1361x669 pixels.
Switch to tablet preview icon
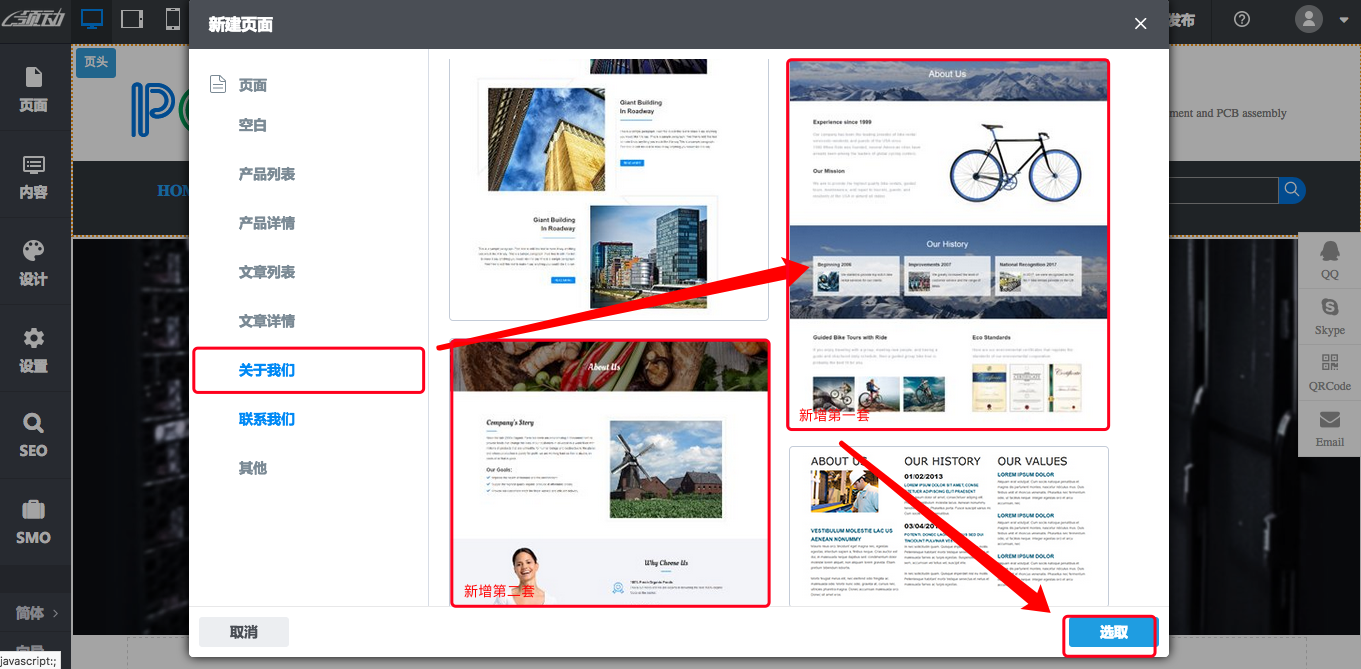(x=132, y=19)
